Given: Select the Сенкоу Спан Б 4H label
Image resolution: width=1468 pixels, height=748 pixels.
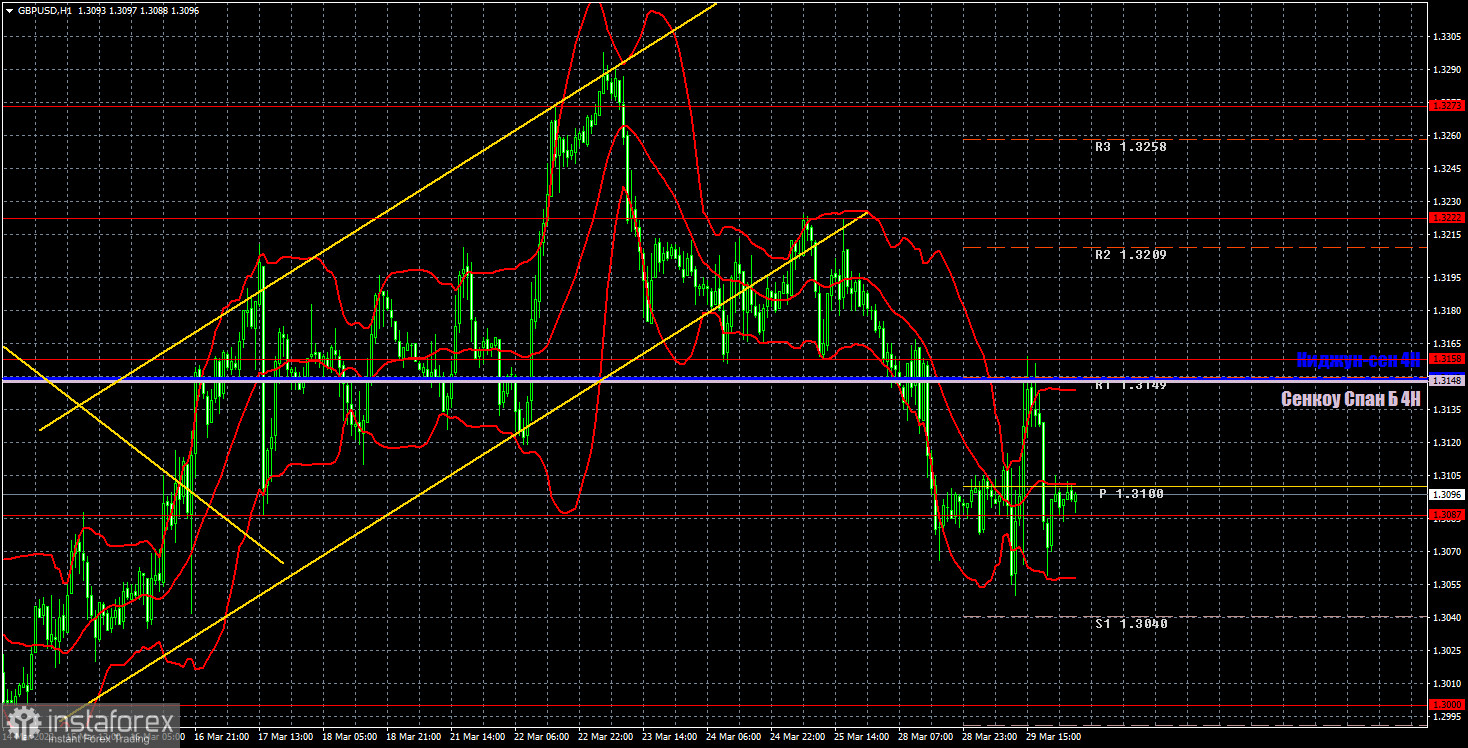Looking at the screenshot, I should (1350, 399).
